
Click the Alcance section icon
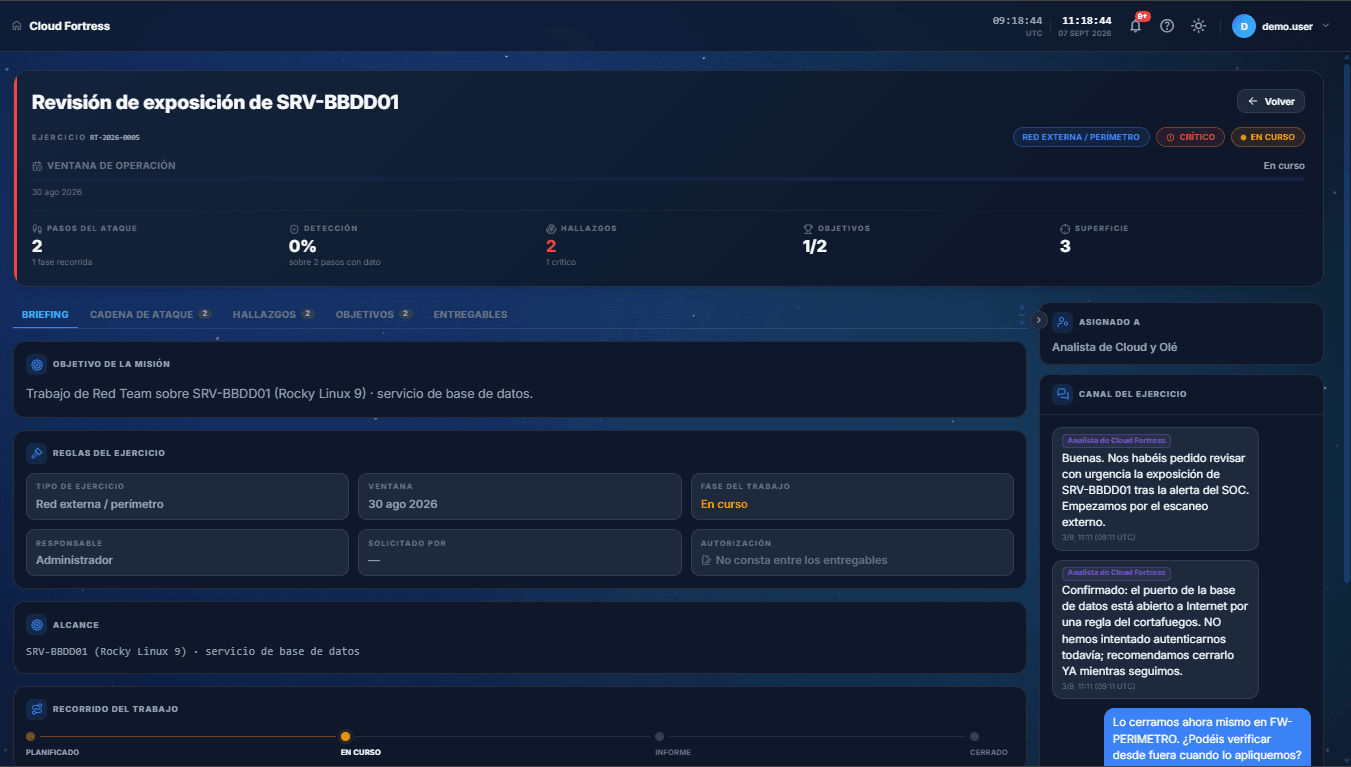(37, 625)
